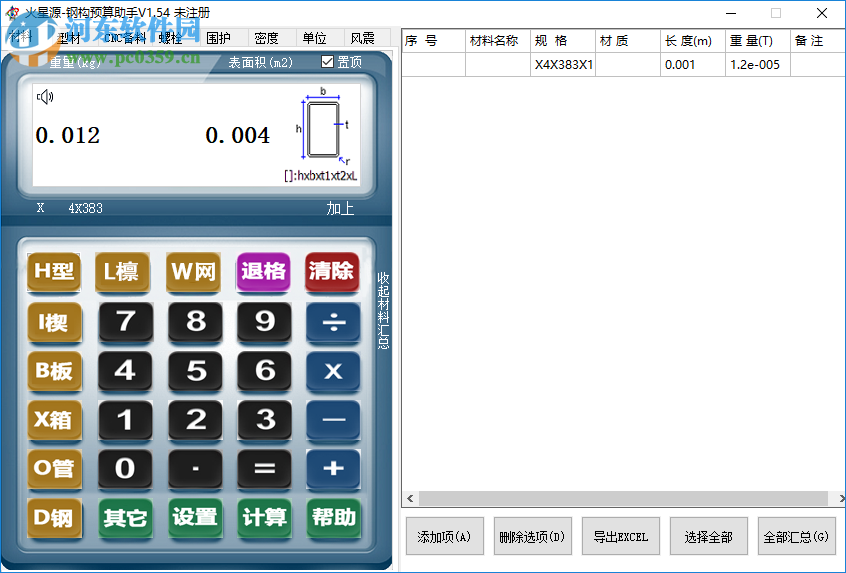Click the scrollbar left arrow
This screenshot has height=573, width=846.
click(410, 498)
